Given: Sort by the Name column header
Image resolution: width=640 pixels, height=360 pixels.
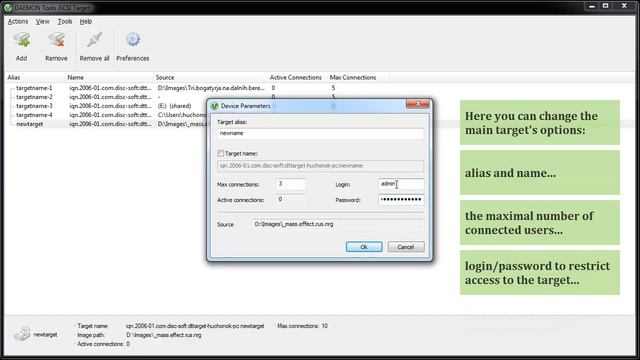Looking at the screenshot, I should pos(109,77).
